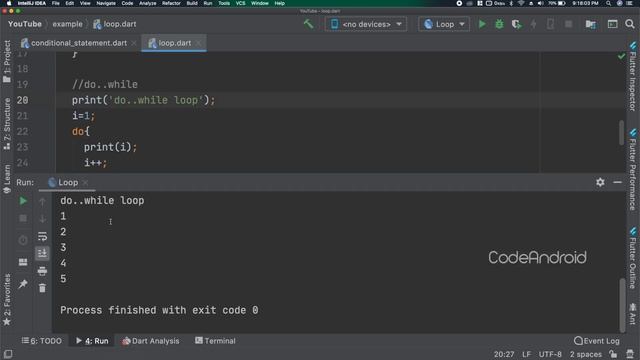This screenshot has width=640, height=360.
Task: Open Run panel settings gear
Action: pos(600,182)
